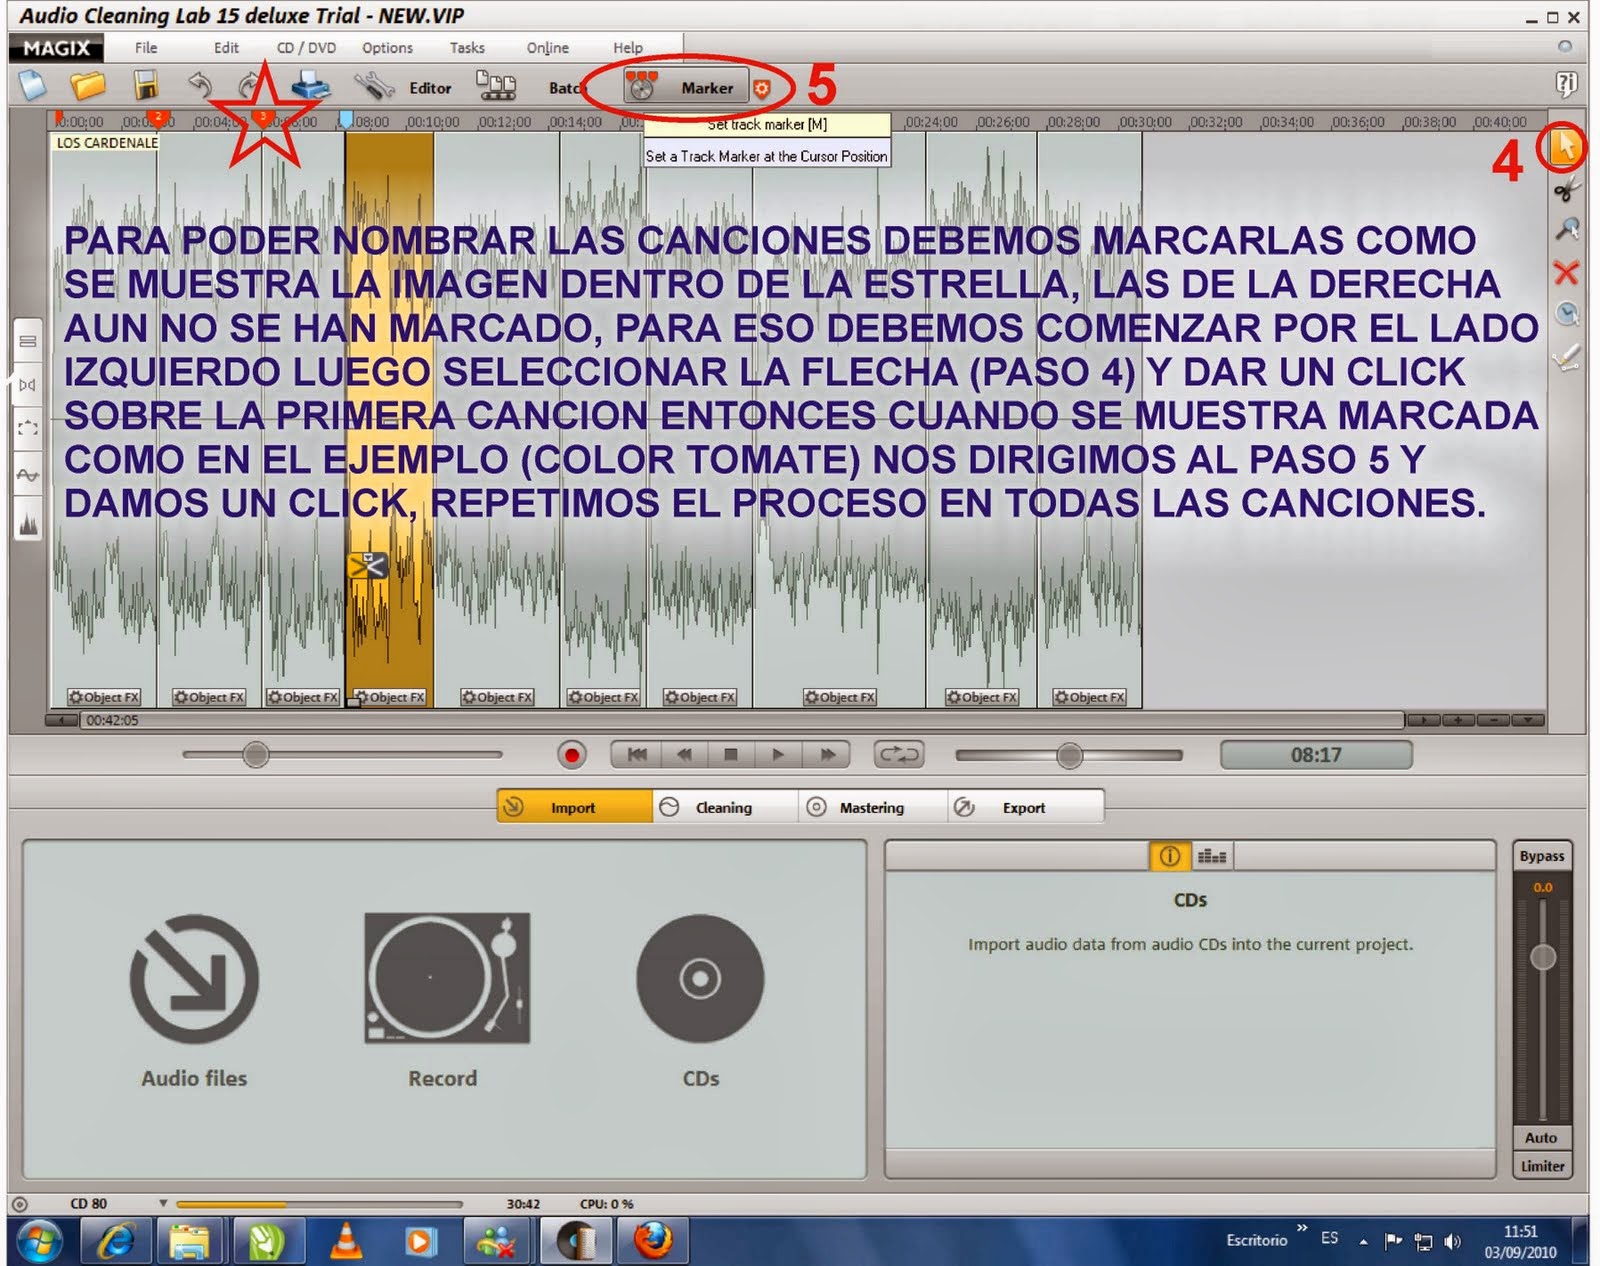Switch to the Cleaning tab
The height and width of the screenshot is (1266, 1600).
click(x=725, y=806)
